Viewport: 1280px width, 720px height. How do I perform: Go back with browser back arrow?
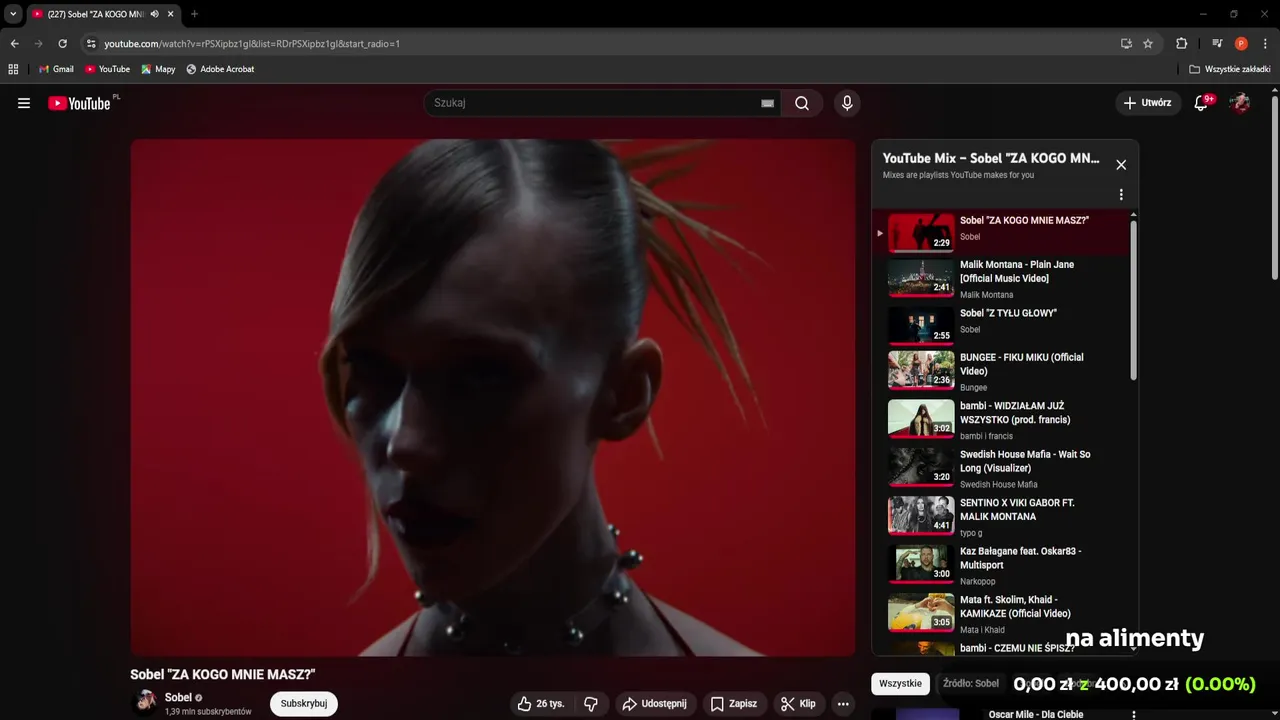tap(14, 44)
